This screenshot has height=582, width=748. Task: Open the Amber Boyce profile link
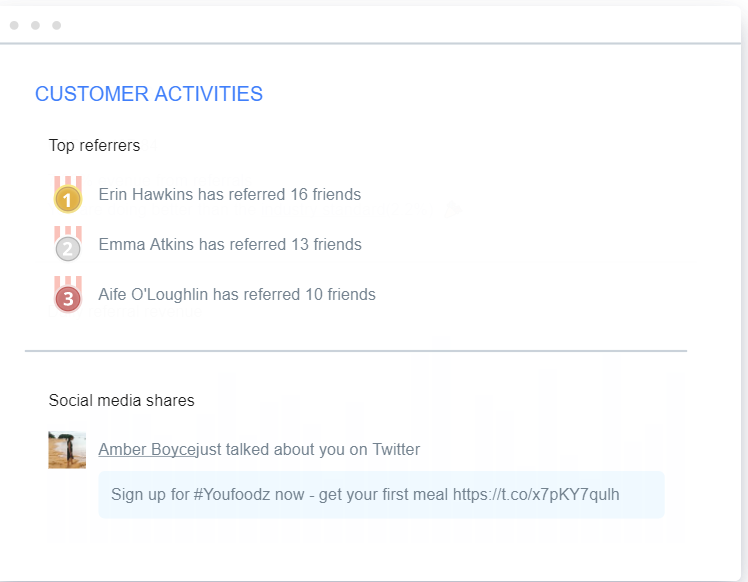tap(147, 450)
